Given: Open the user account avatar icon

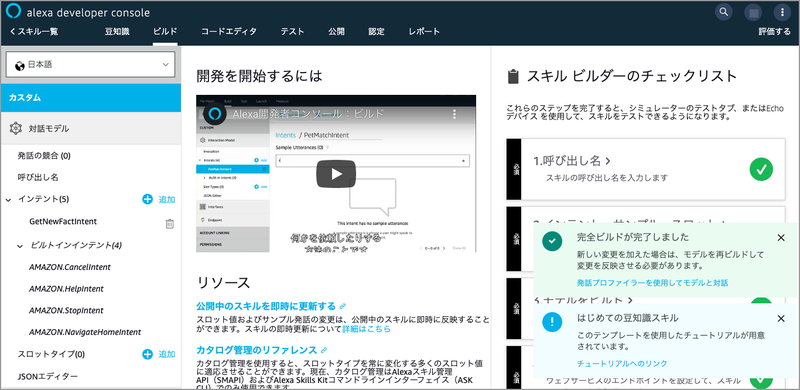Looking at the screenshot, I should [753, 12].
